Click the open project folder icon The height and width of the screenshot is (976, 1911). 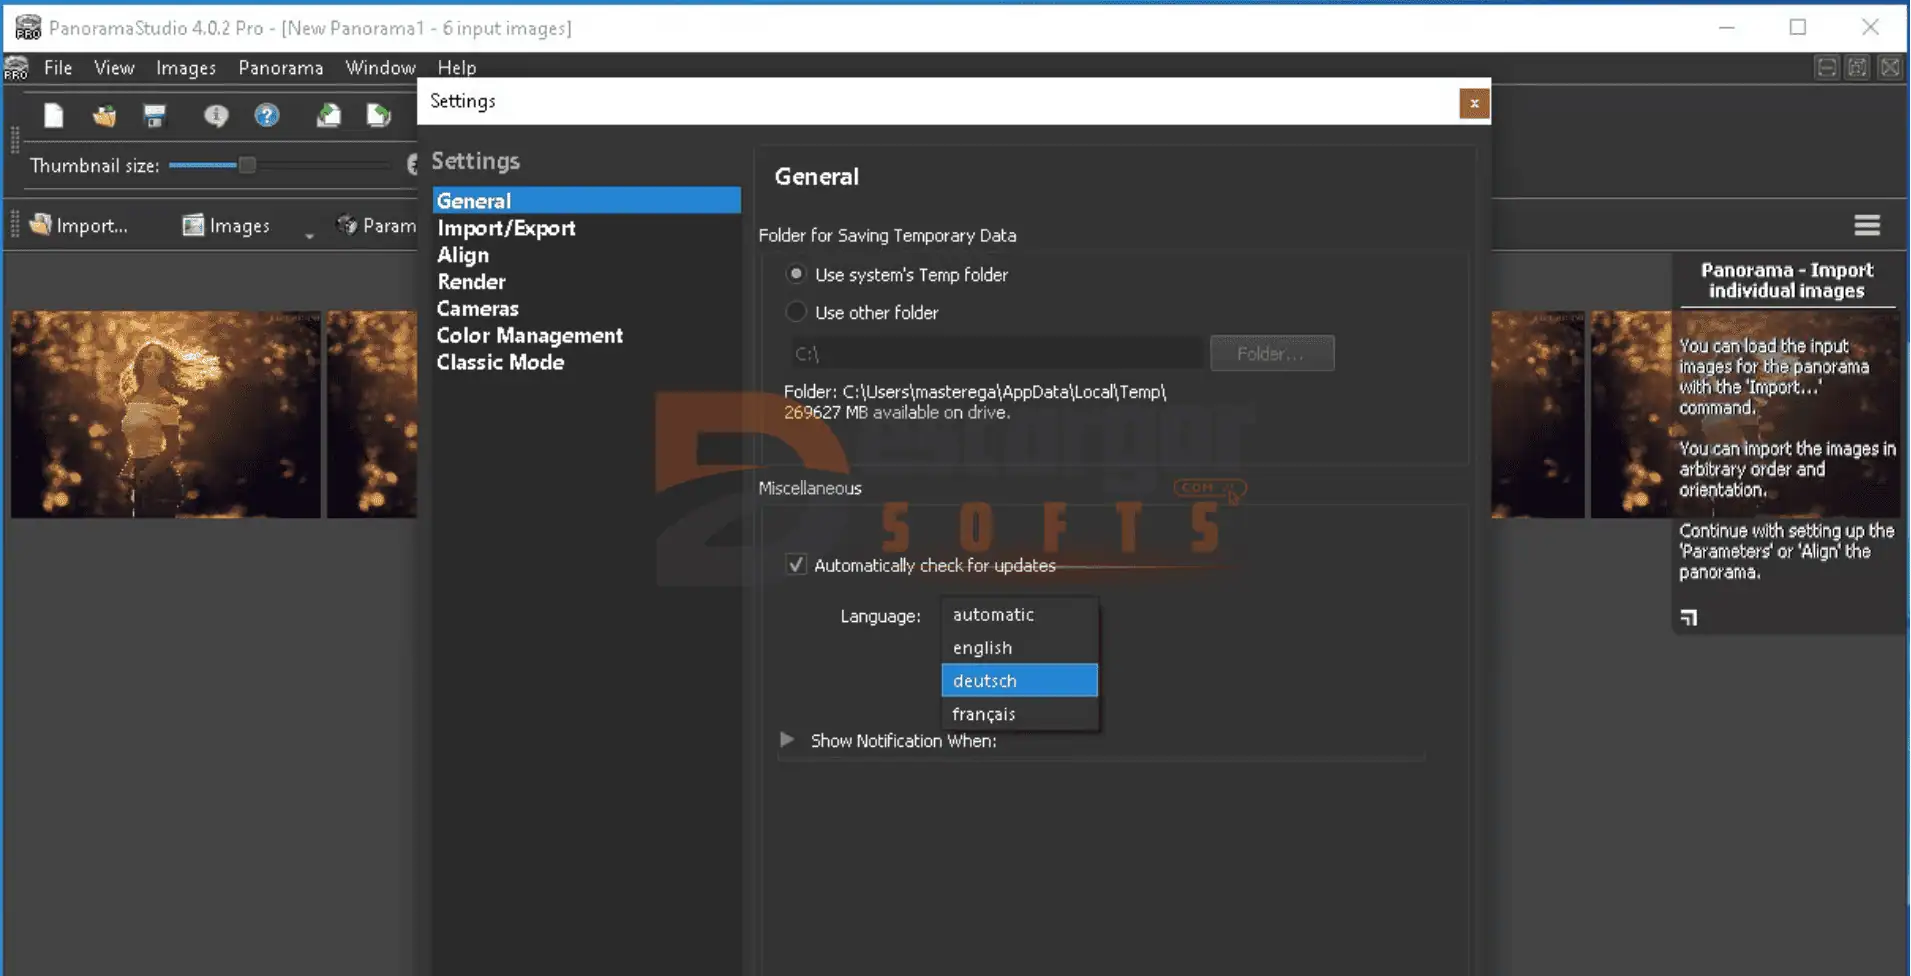(104, 116)
